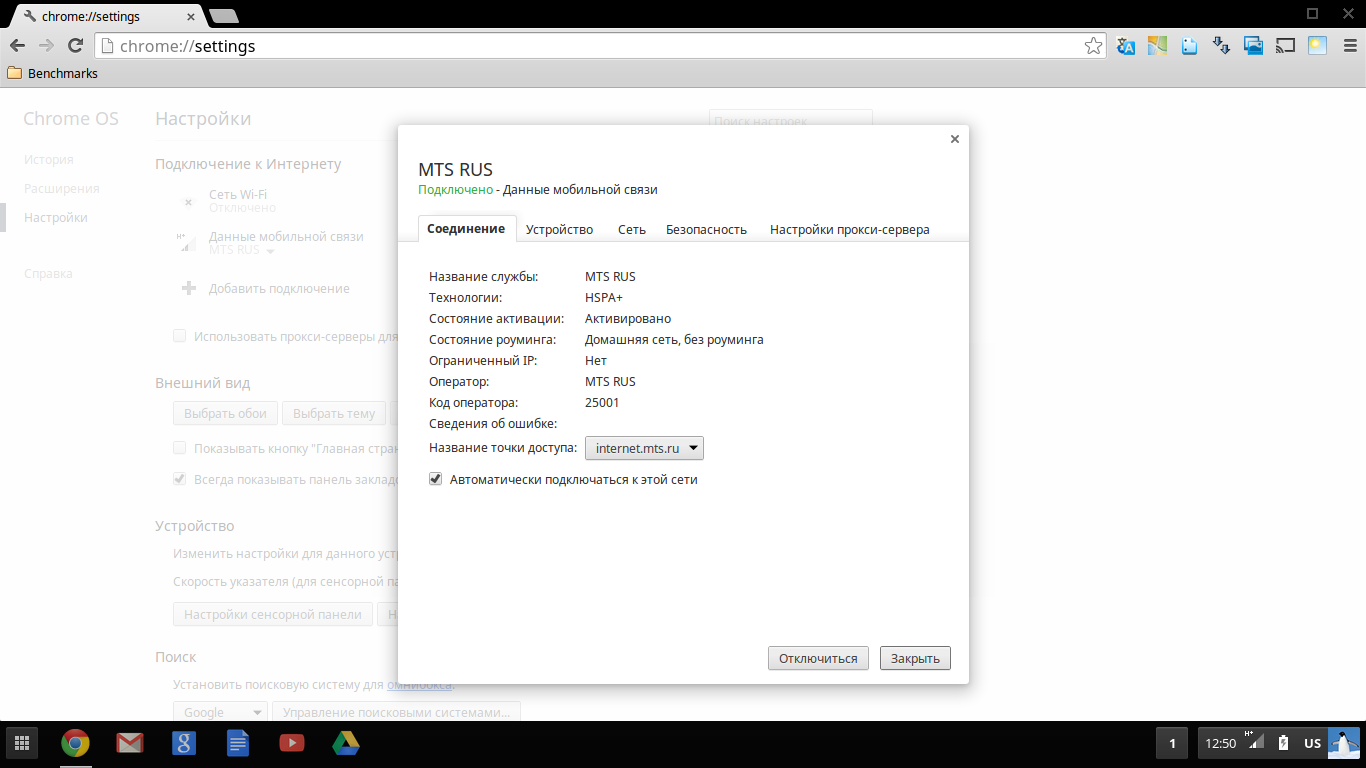The width and height of the screenshot is (1366, 768).
Task: Open the access point name dropdown
Action: (x=644, y=448)
